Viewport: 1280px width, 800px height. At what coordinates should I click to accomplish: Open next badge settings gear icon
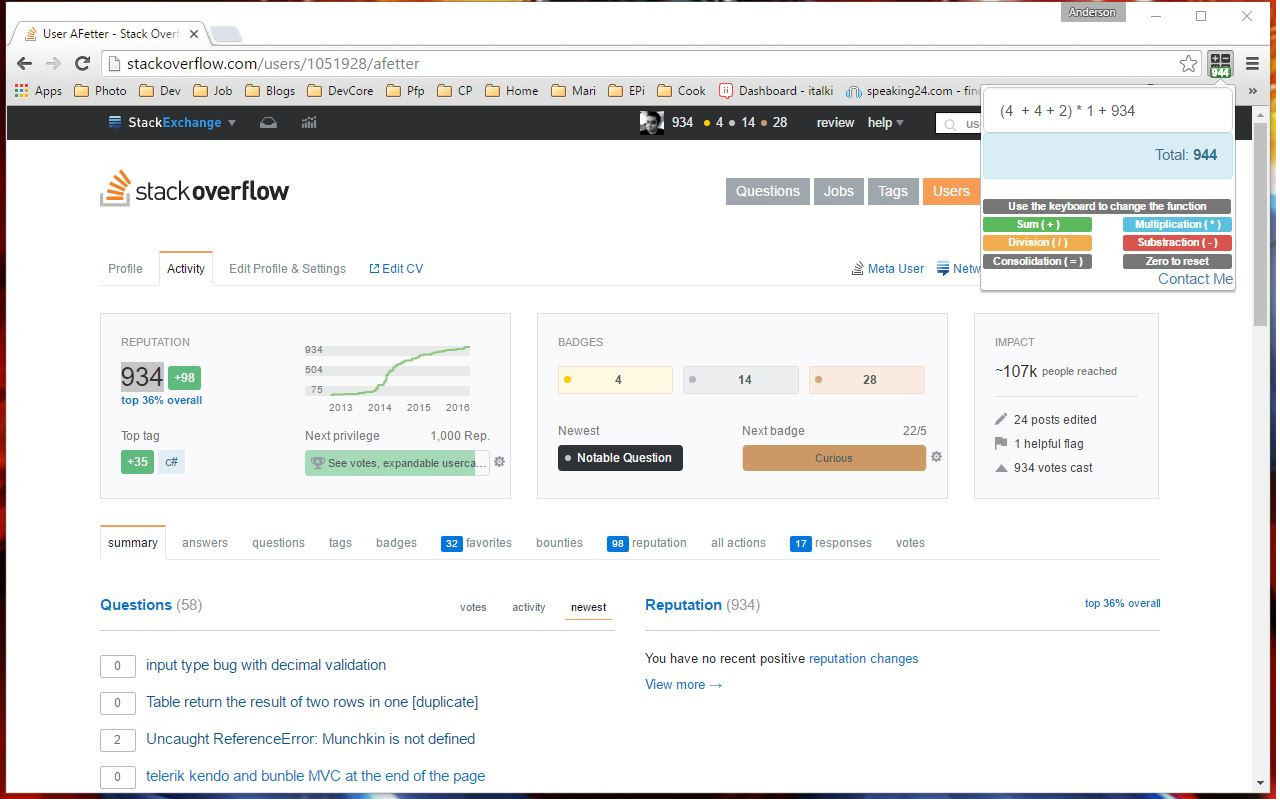936,457
